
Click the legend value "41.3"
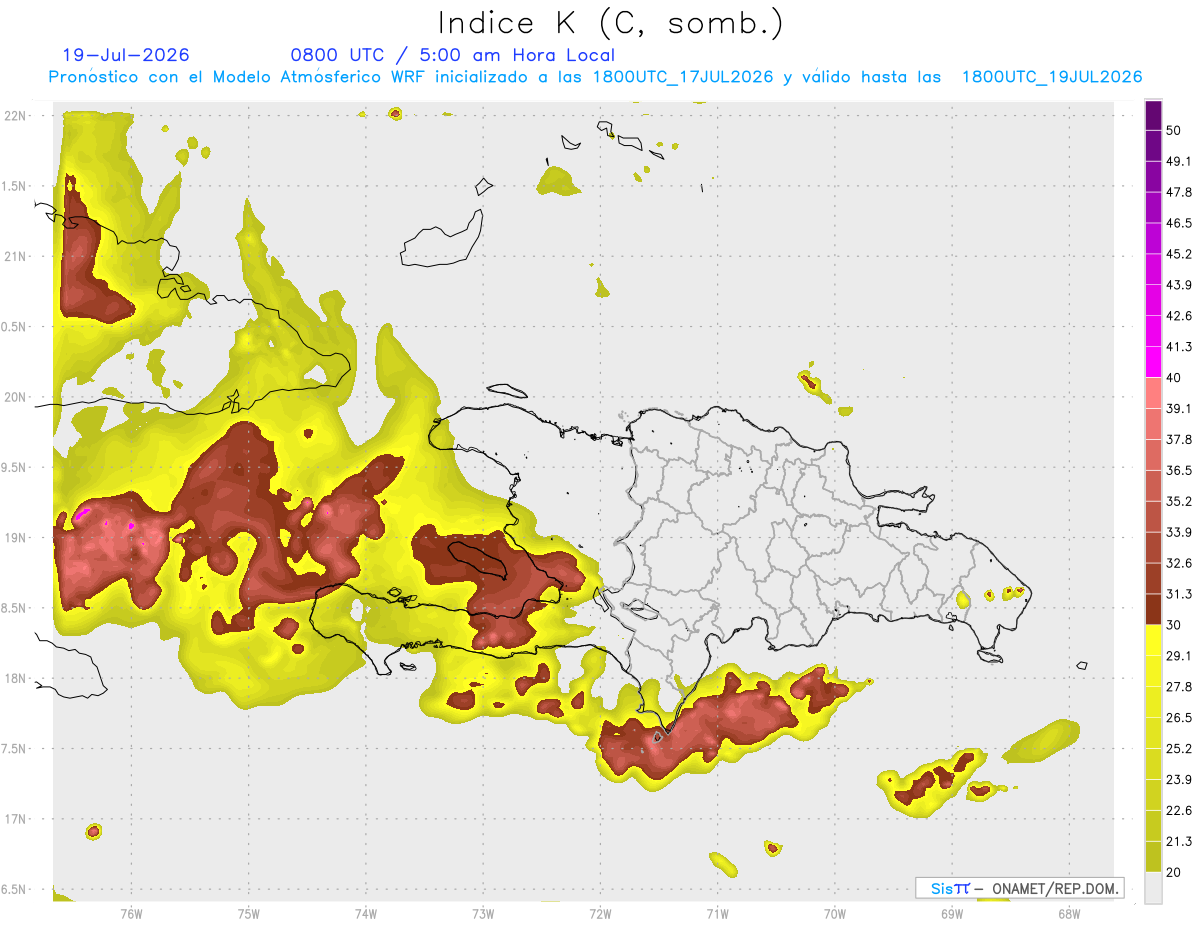click(1180, 347)
